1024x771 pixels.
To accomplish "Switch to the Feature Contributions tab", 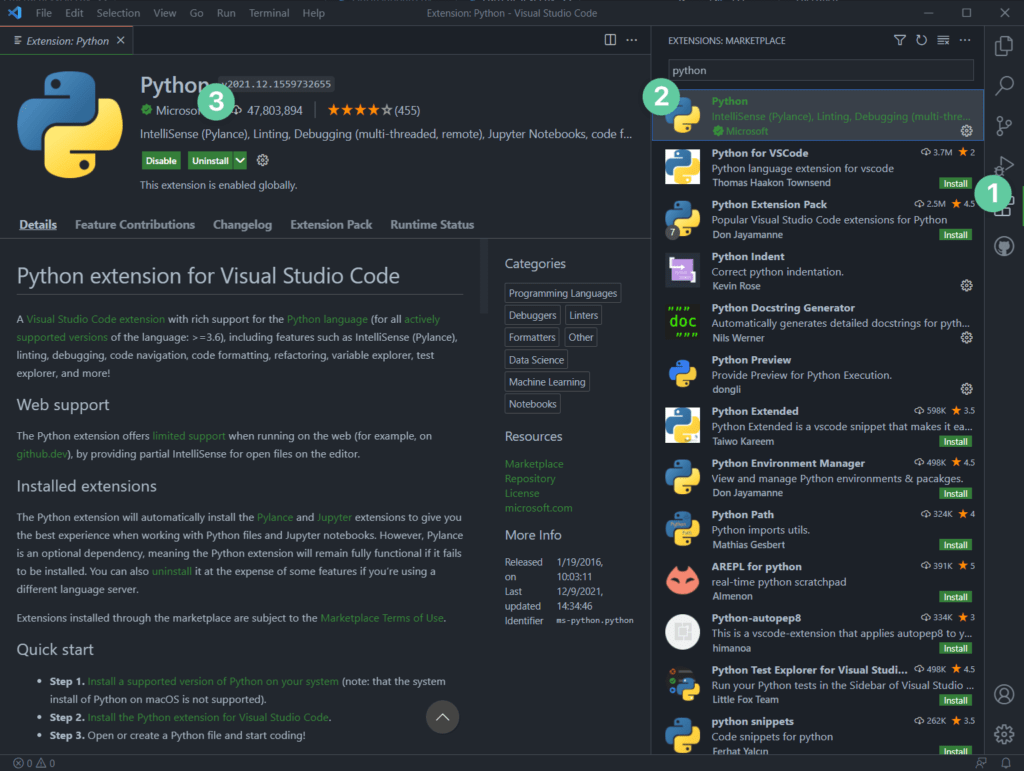I will [135, 225].
